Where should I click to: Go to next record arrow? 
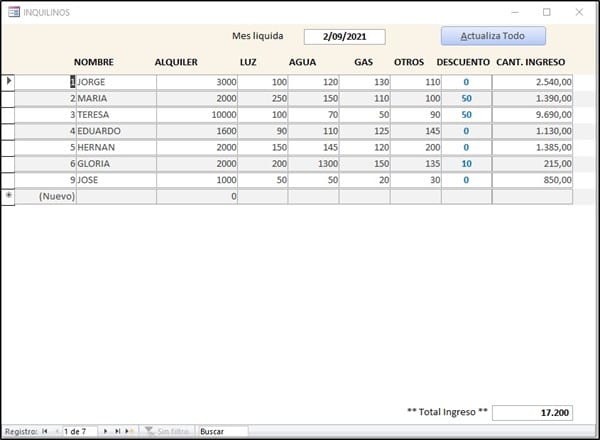tap(106, 431)
